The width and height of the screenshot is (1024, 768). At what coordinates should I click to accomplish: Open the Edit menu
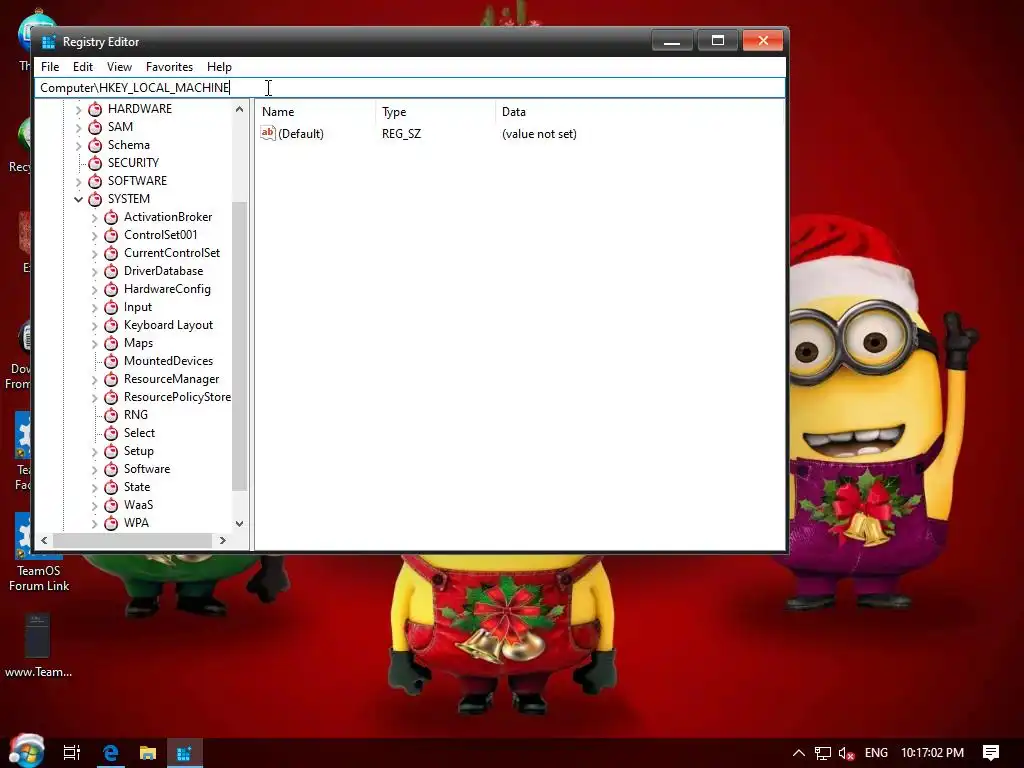(83, 67)
